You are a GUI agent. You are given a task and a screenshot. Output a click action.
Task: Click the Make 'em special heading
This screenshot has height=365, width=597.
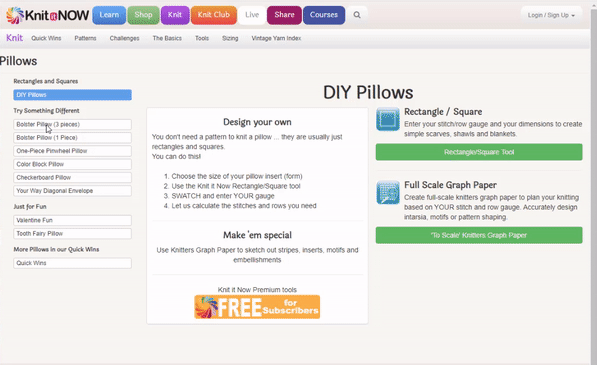[x=257, y=235]
